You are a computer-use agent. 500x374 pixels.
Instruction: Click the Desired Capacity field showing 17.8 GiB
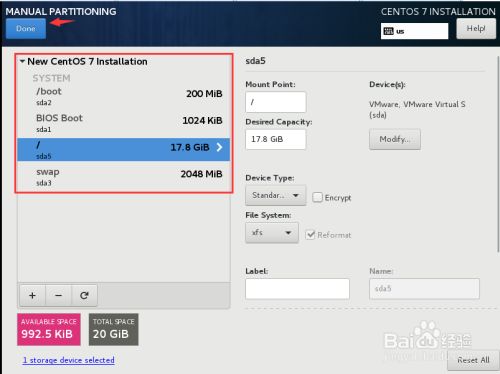(276, 139)
